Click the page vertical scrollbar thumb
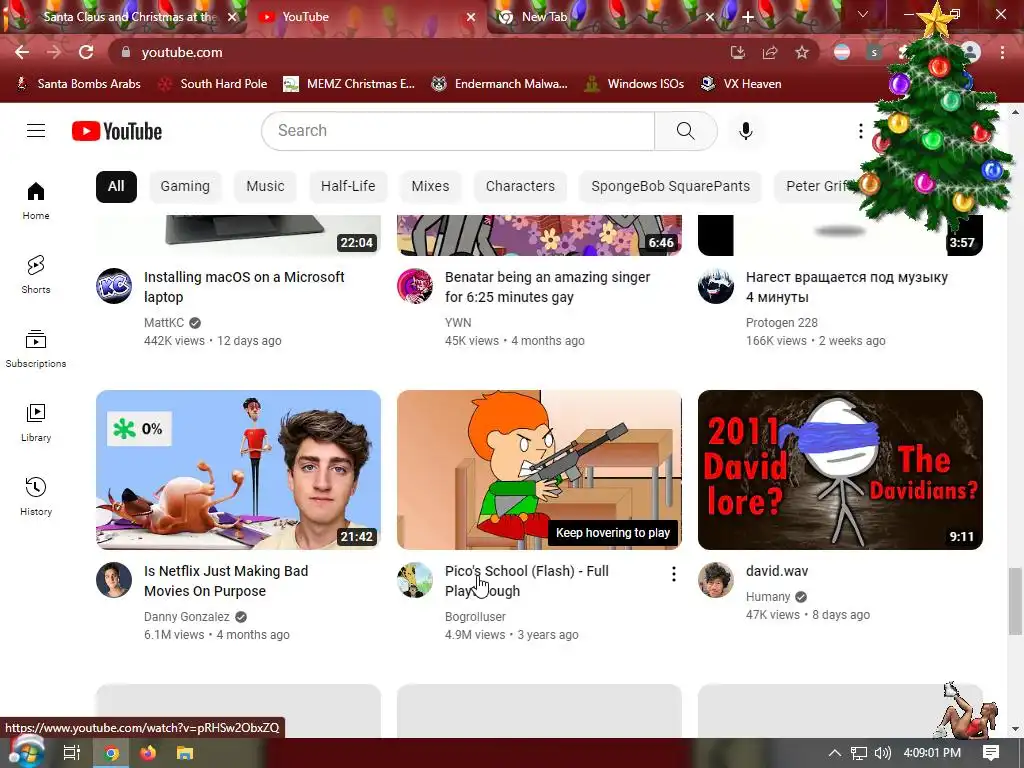This screenshot has width=1024, height=768. [1015, 601]
